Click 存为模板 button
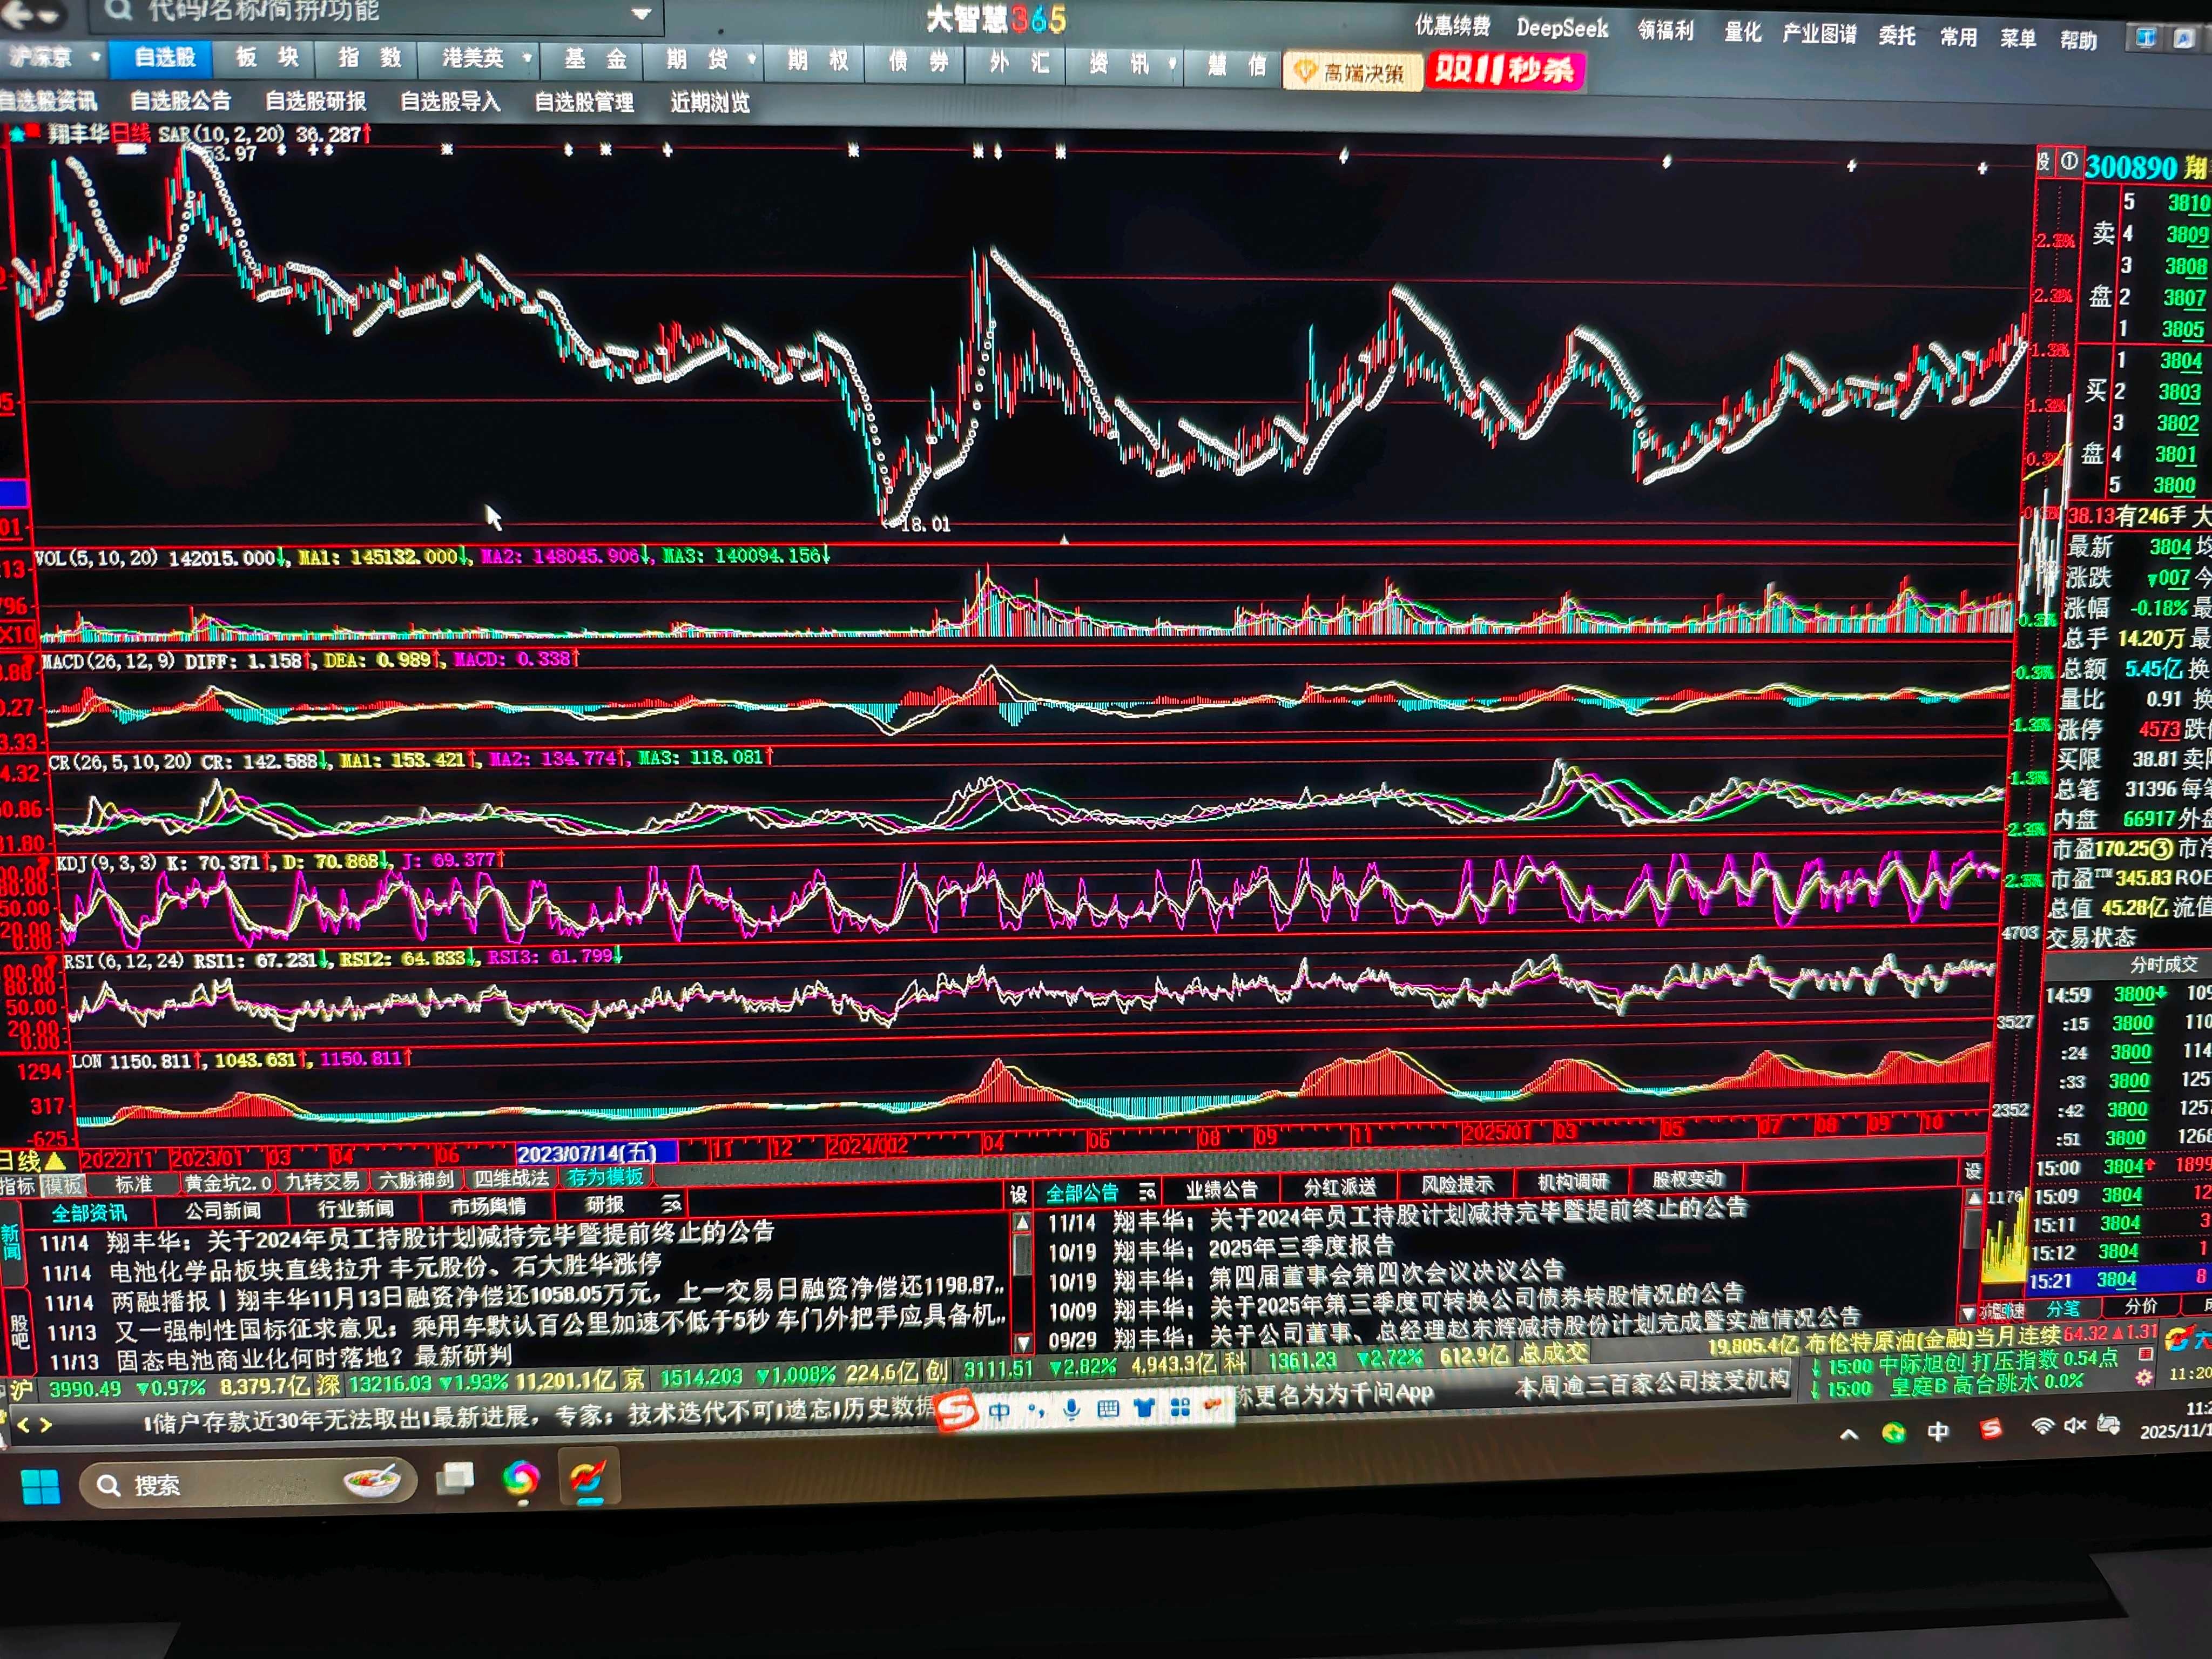This screenshot has width=2212, height=1659. (x=605, y=1178)
